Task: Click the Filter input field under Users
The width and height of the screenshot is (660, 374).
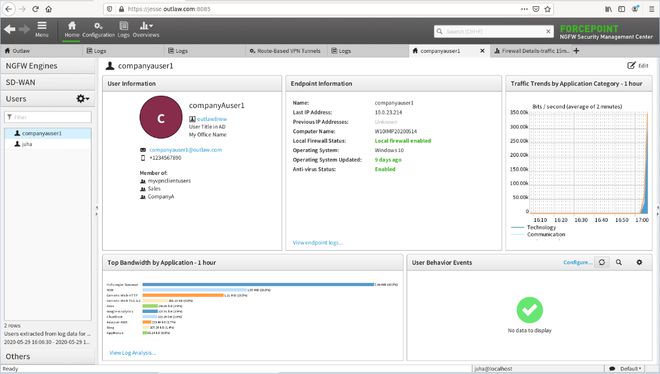Action: (x=48, y=117)
